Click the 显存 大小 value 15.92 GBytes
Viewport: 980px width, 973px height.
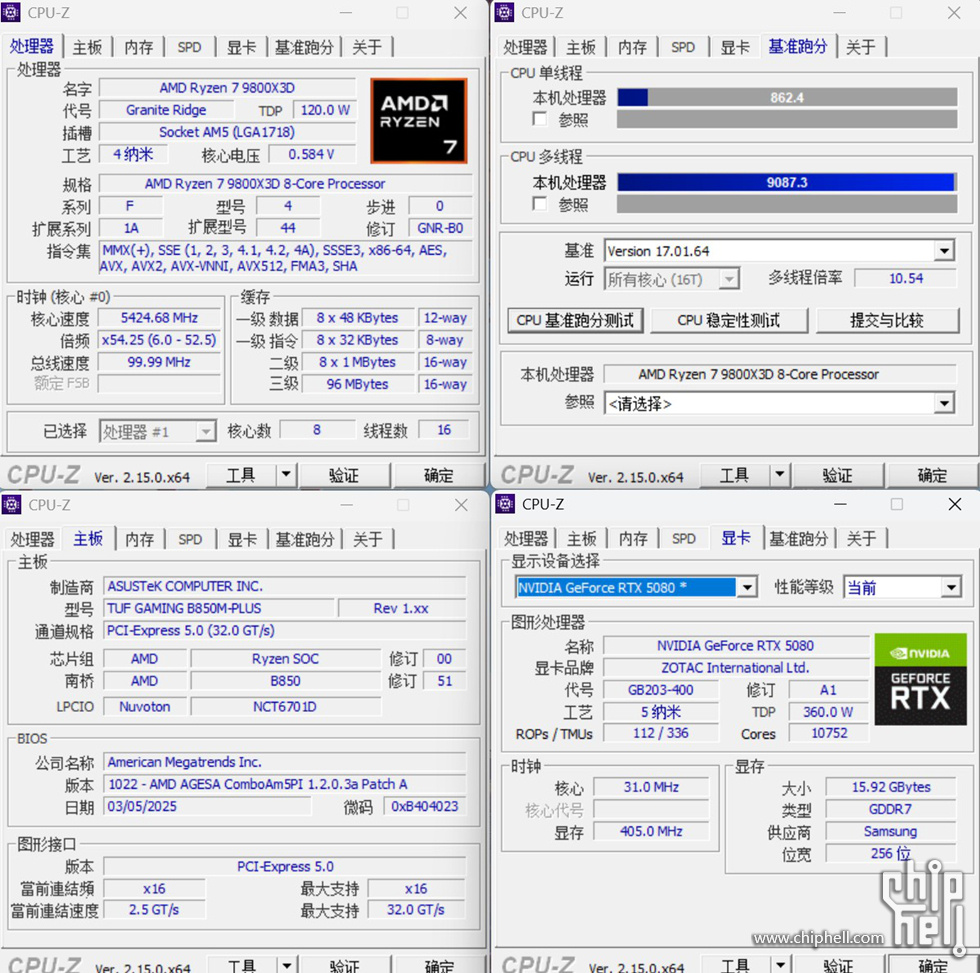pyautogui.click(x=891, y=787)
